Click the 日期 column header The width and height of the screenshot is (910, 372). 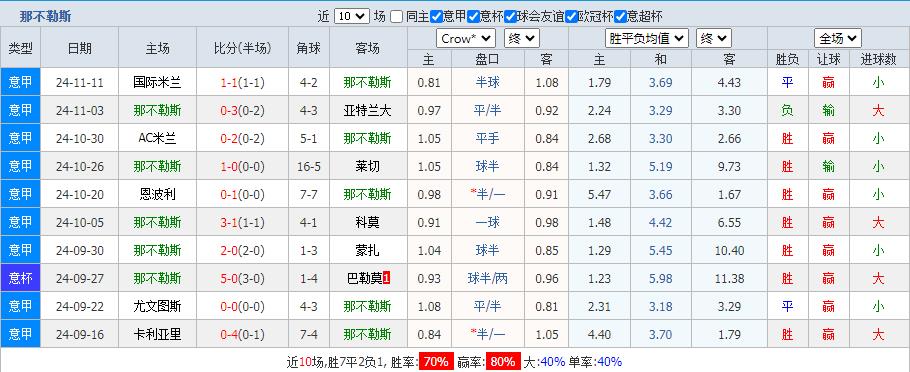click(x=80, y=48)
